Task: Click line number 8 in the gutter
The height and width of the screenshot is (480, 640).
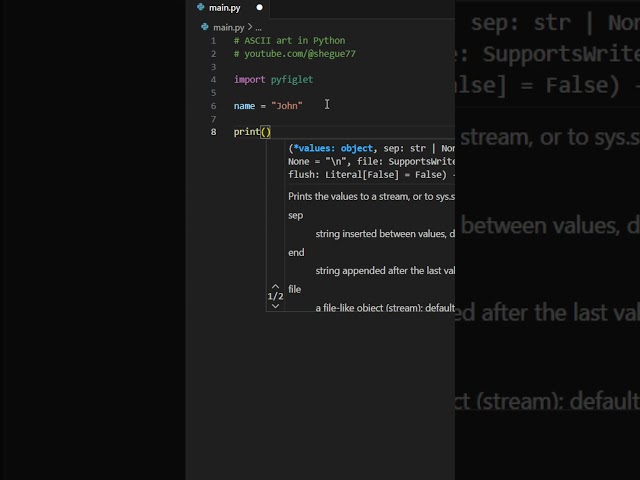Action: point(213,132)
